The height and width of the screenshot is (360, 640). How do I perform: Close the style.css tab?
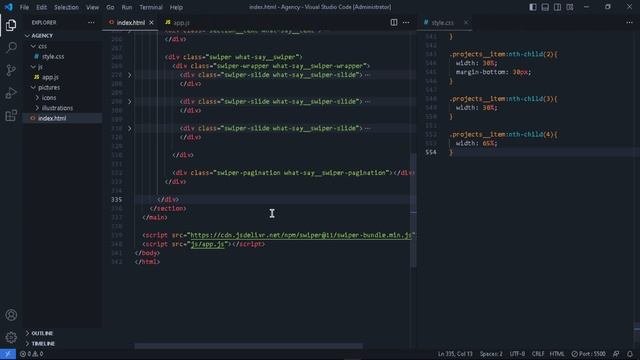(466, 22)
